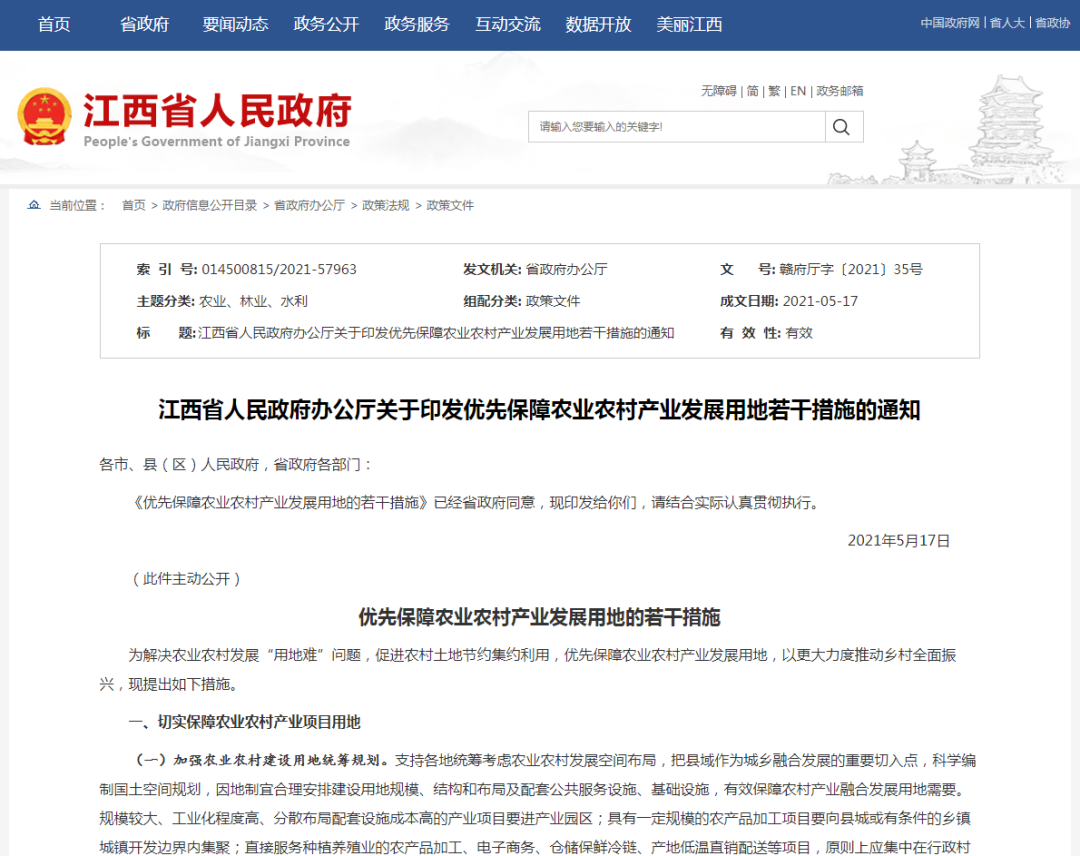Visit the 中国政府网 link

point(950,23)
